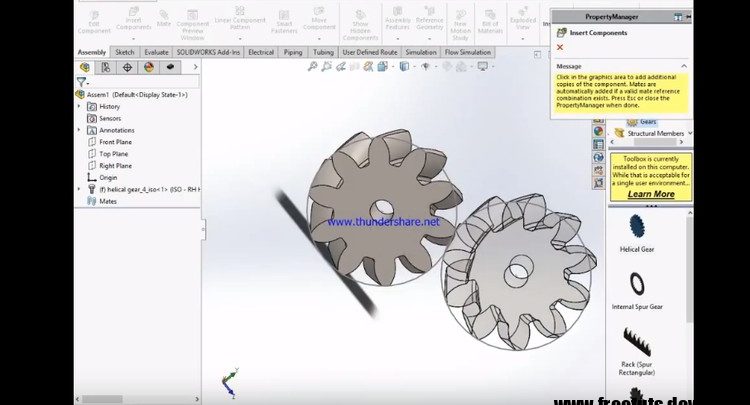Select the Sensors tree item
The height and width of the screenshot is (405, 750).
coord(104,118)
